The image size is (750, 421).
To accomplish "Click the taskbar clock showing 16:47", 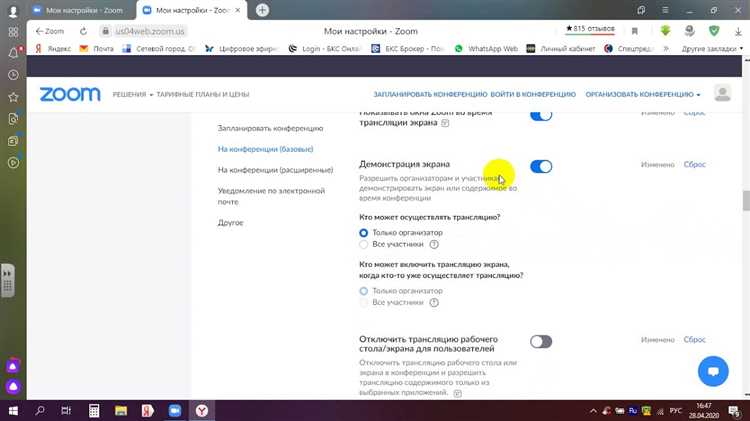I will tap(704, 410).
